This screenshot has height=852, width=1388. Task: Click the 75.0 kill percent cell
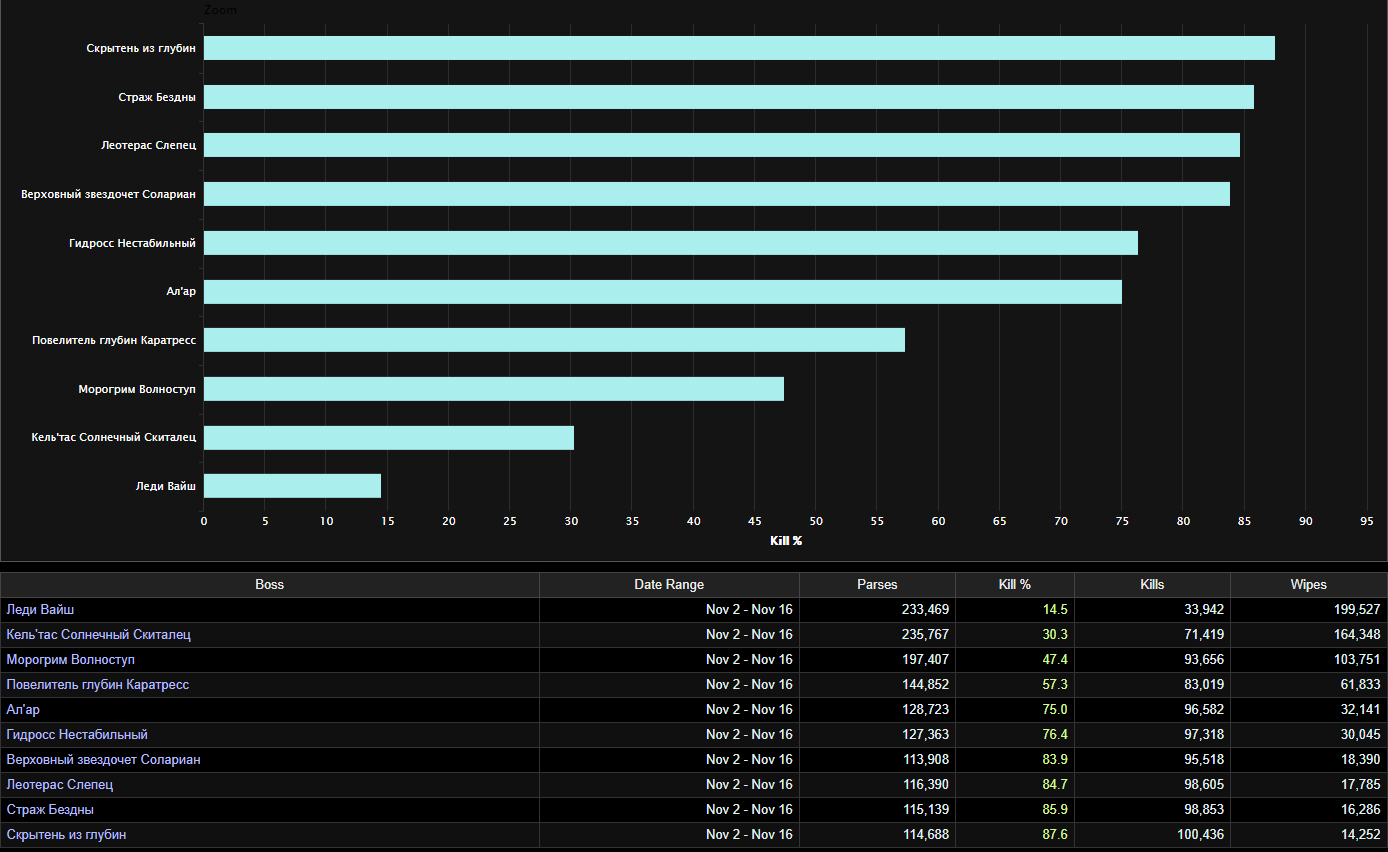click(1015, 709)
